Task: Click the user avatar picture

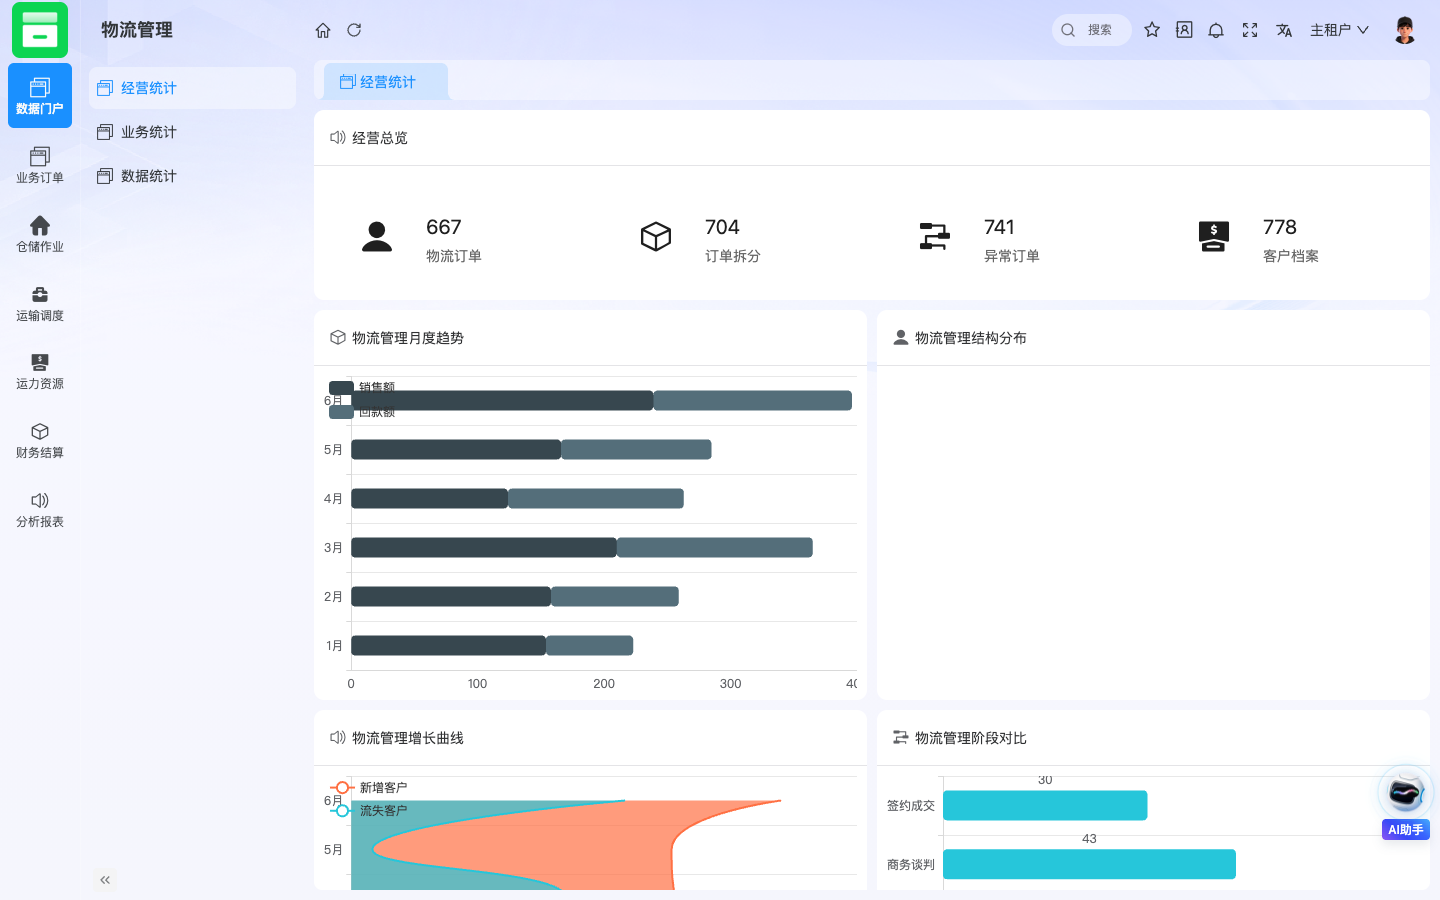Action: [1405, 30]
